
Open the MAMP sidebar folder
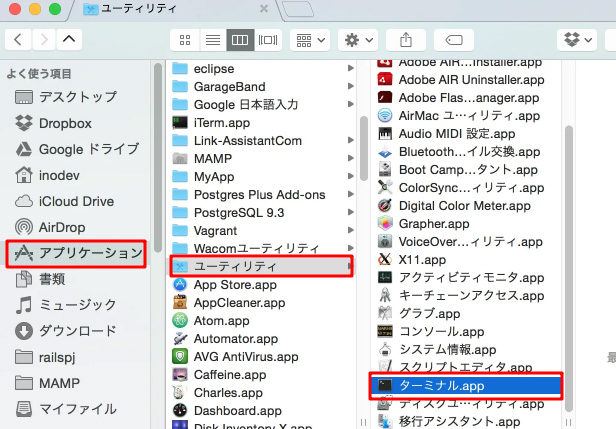47,383
